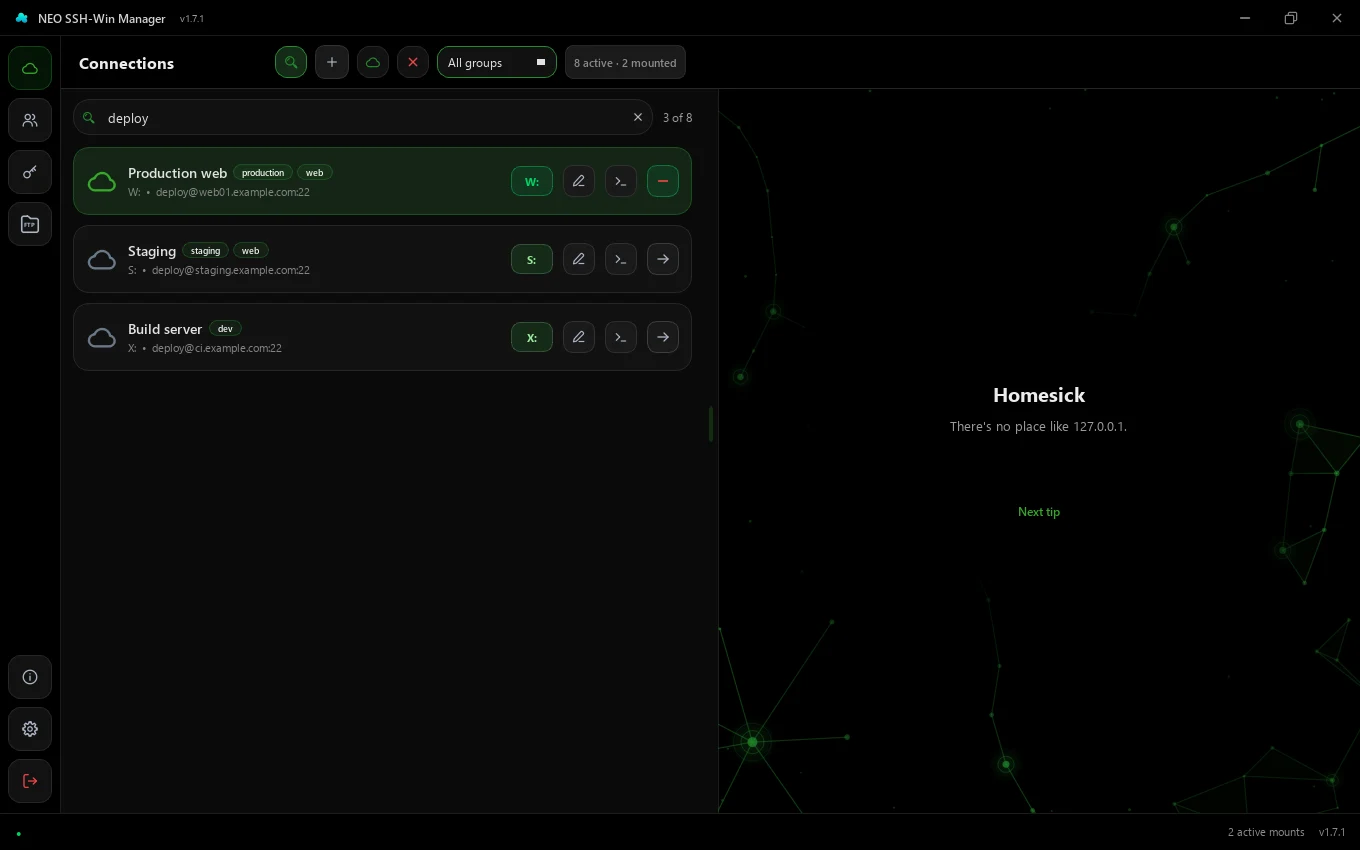Click the W: drive button for Production web
Screen dimensions: 1360x850
(x=532, y=181)
